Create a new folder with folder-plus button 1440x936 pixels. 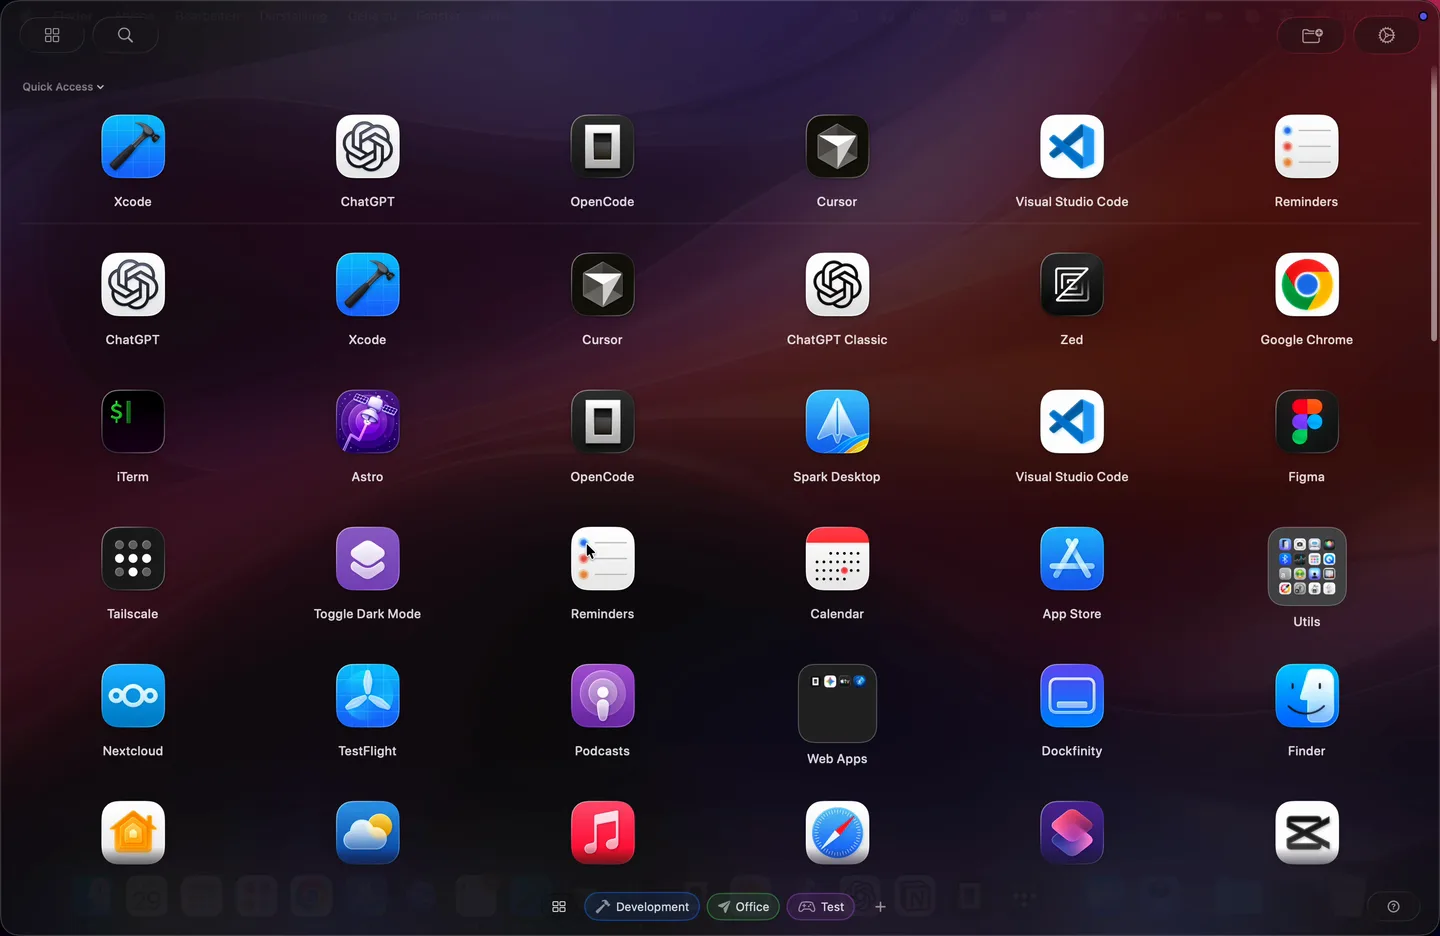1312,35
